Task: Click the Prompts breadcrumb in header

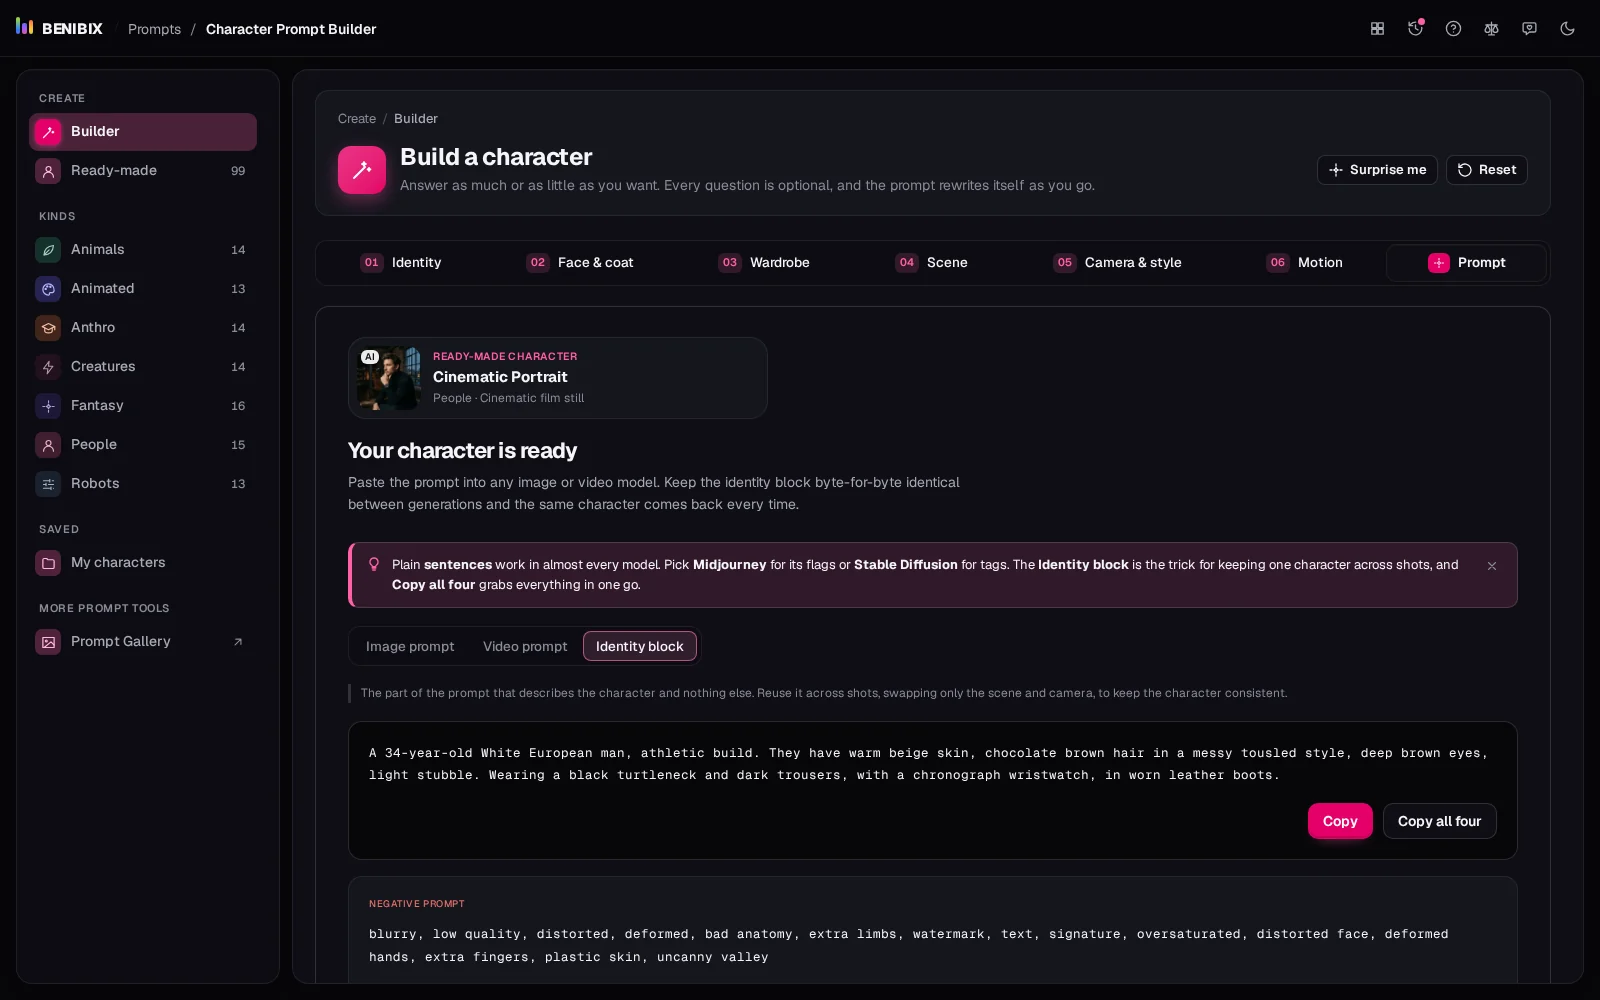Action: (x=154, y=29)
